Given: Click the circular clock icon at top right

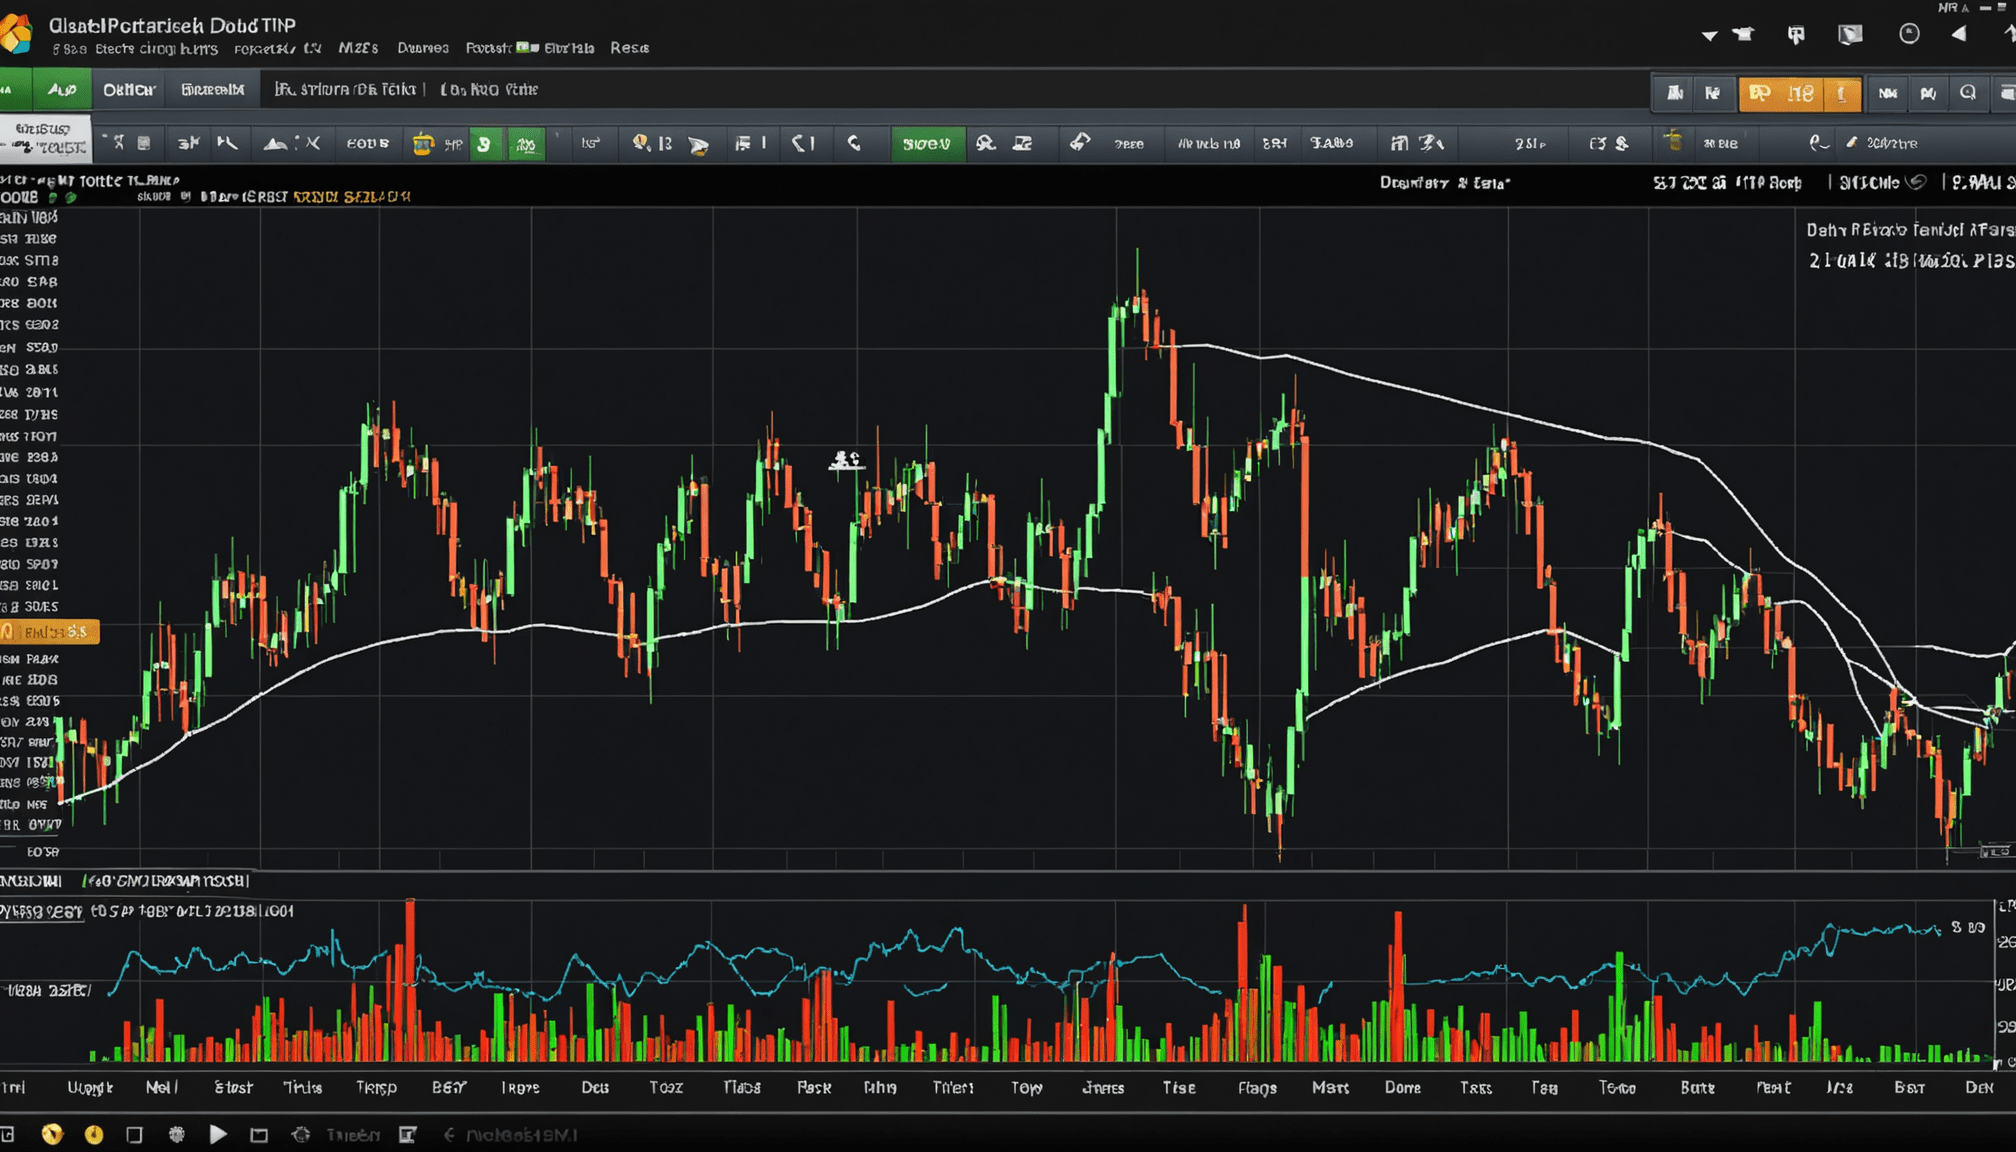Looking at the screenshot, I should pos(1909,34).
